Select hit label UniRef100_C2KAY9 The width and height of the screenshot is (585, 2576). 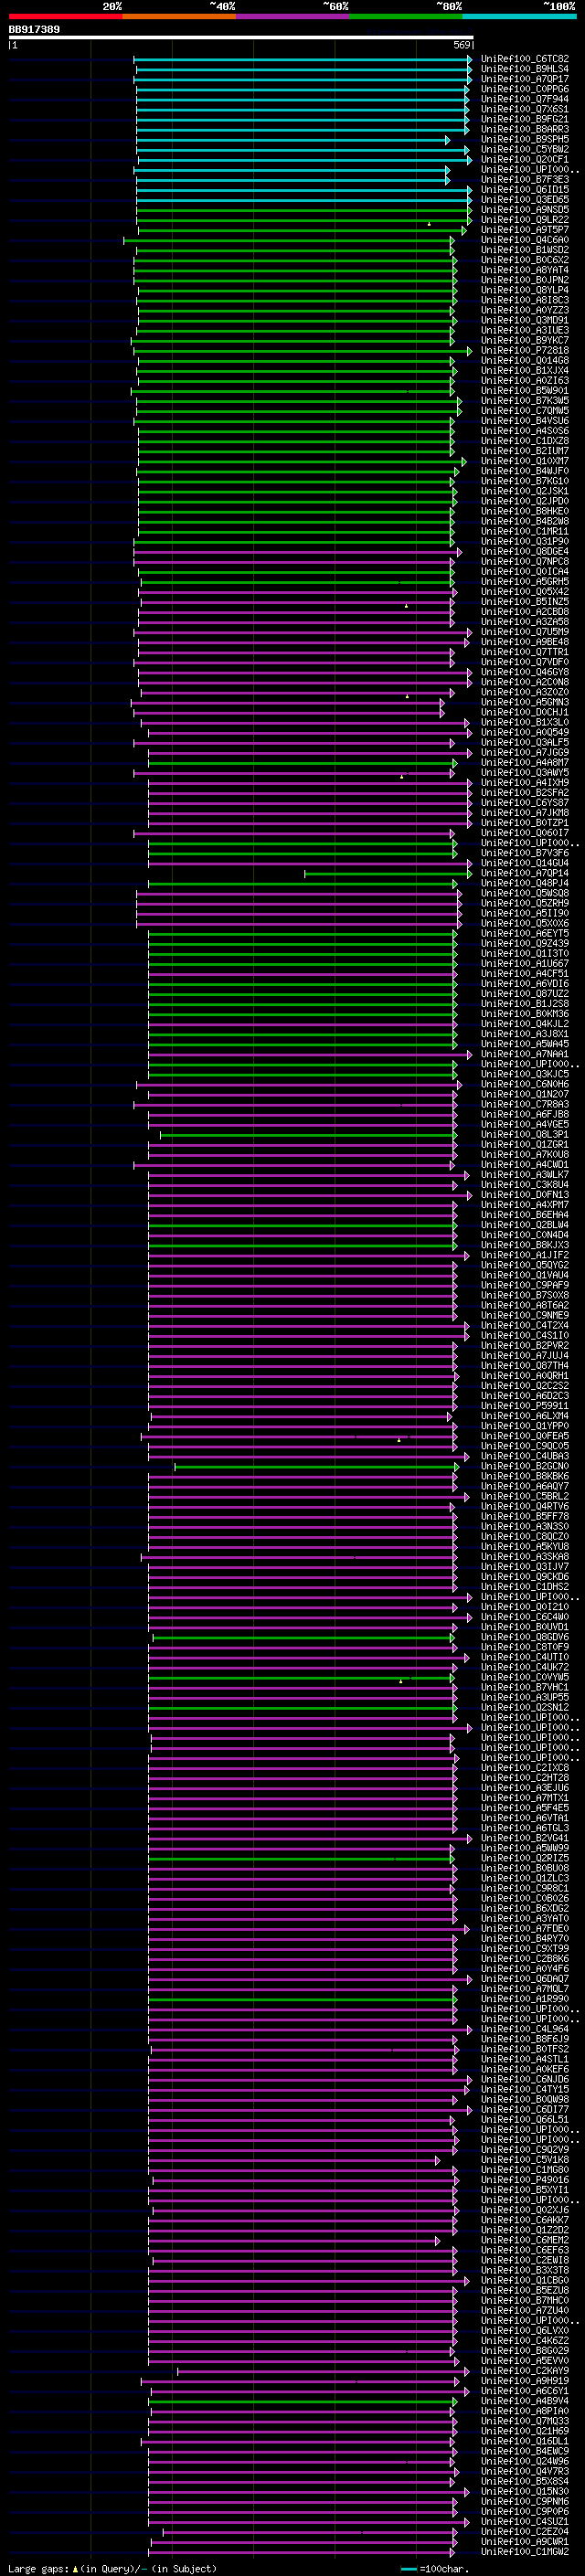[525, 2371]
